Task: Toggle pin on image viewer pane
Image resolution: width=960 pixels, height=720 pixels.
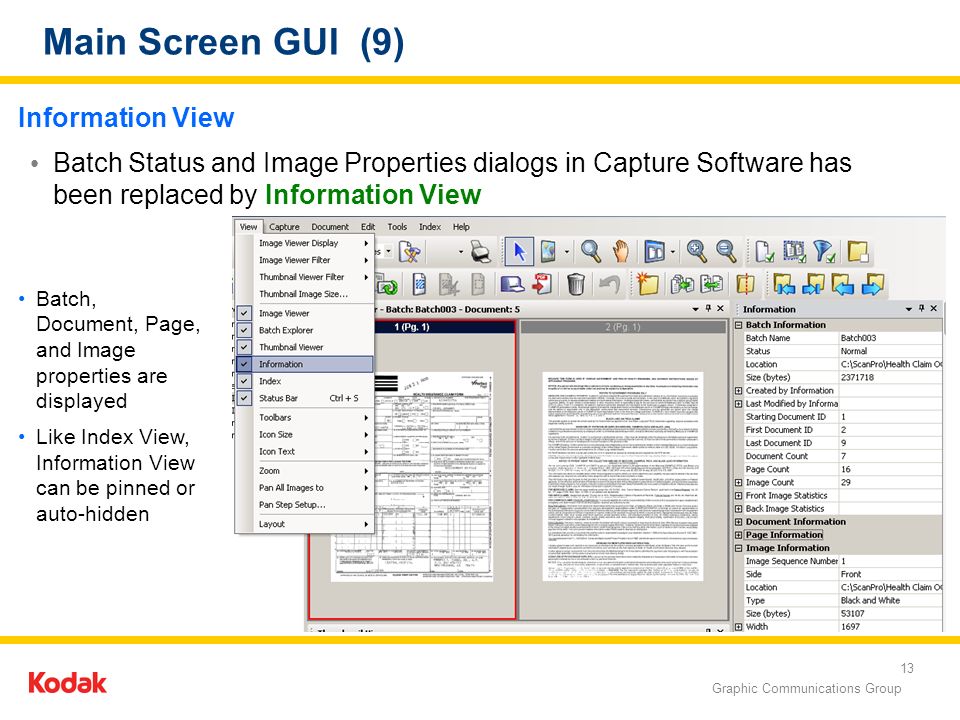Action: point(708,309)
